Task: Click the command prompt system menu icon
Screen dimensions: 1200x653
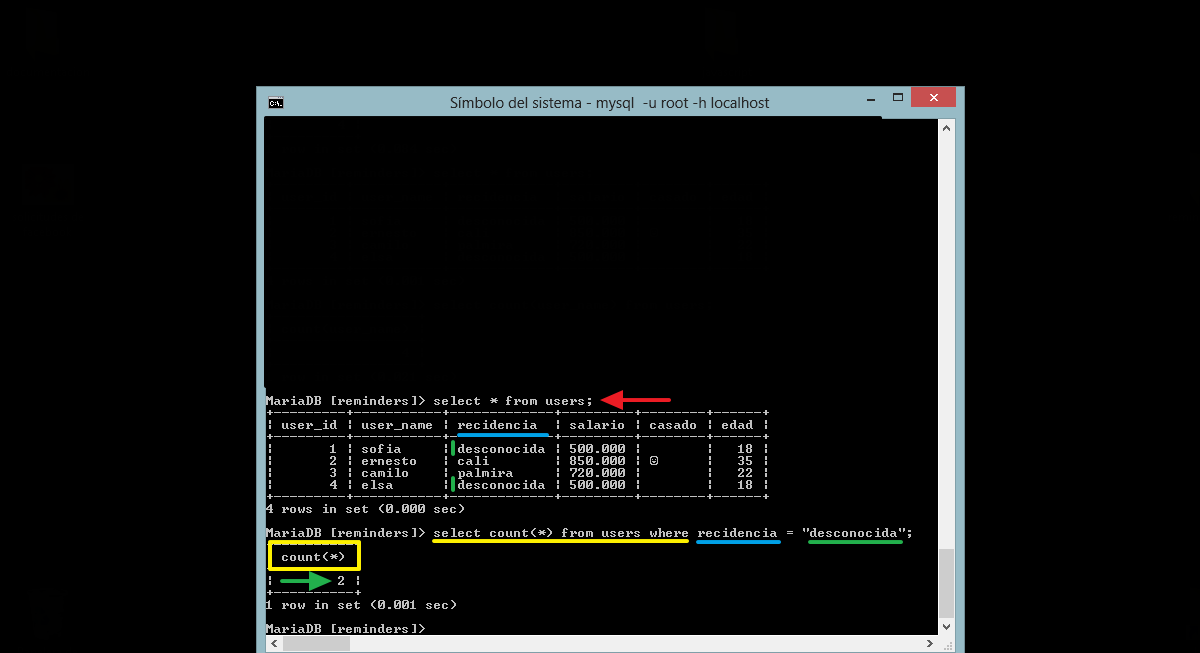Action: pos(275,102)
